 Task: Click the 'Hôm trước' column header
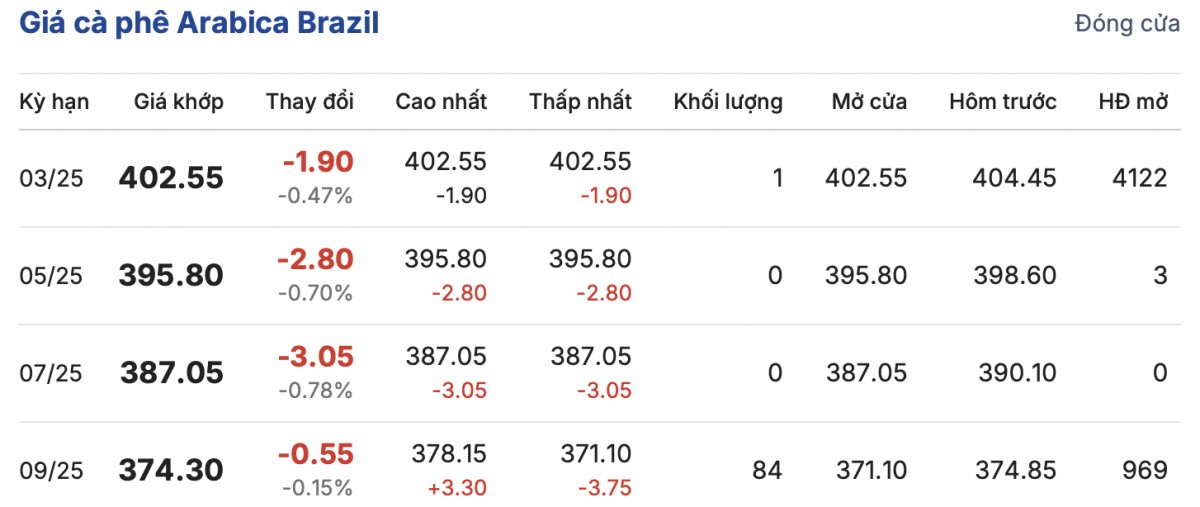click(x=1003, y=101)
